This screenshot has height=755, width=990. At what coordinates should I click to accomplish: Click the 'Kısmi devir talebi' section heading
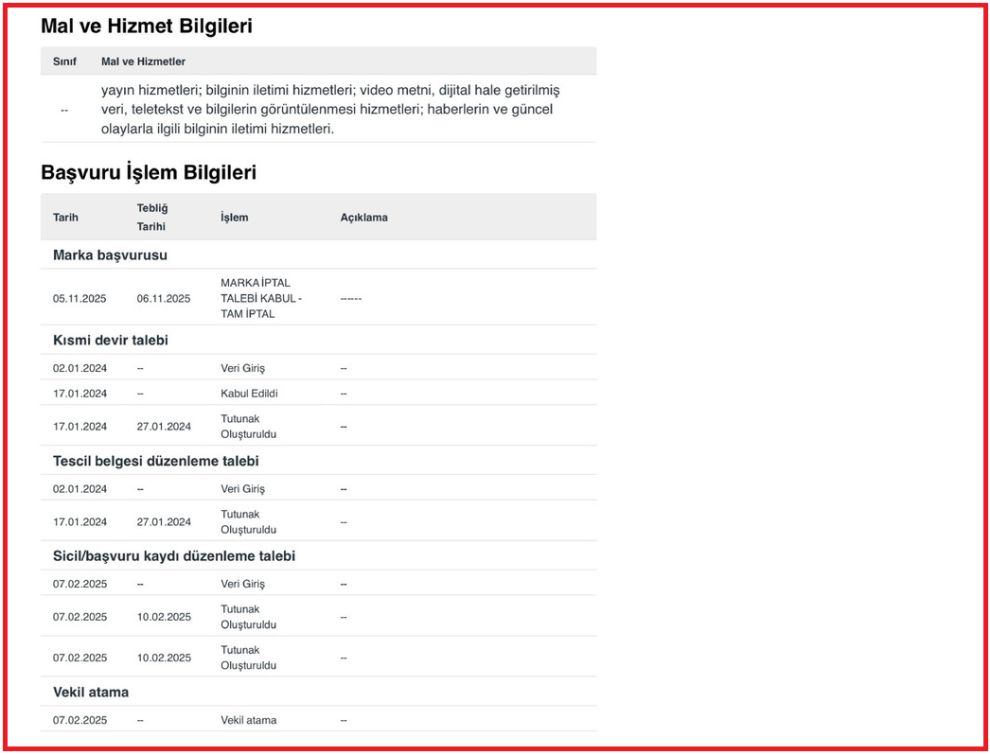pos(110,340)
